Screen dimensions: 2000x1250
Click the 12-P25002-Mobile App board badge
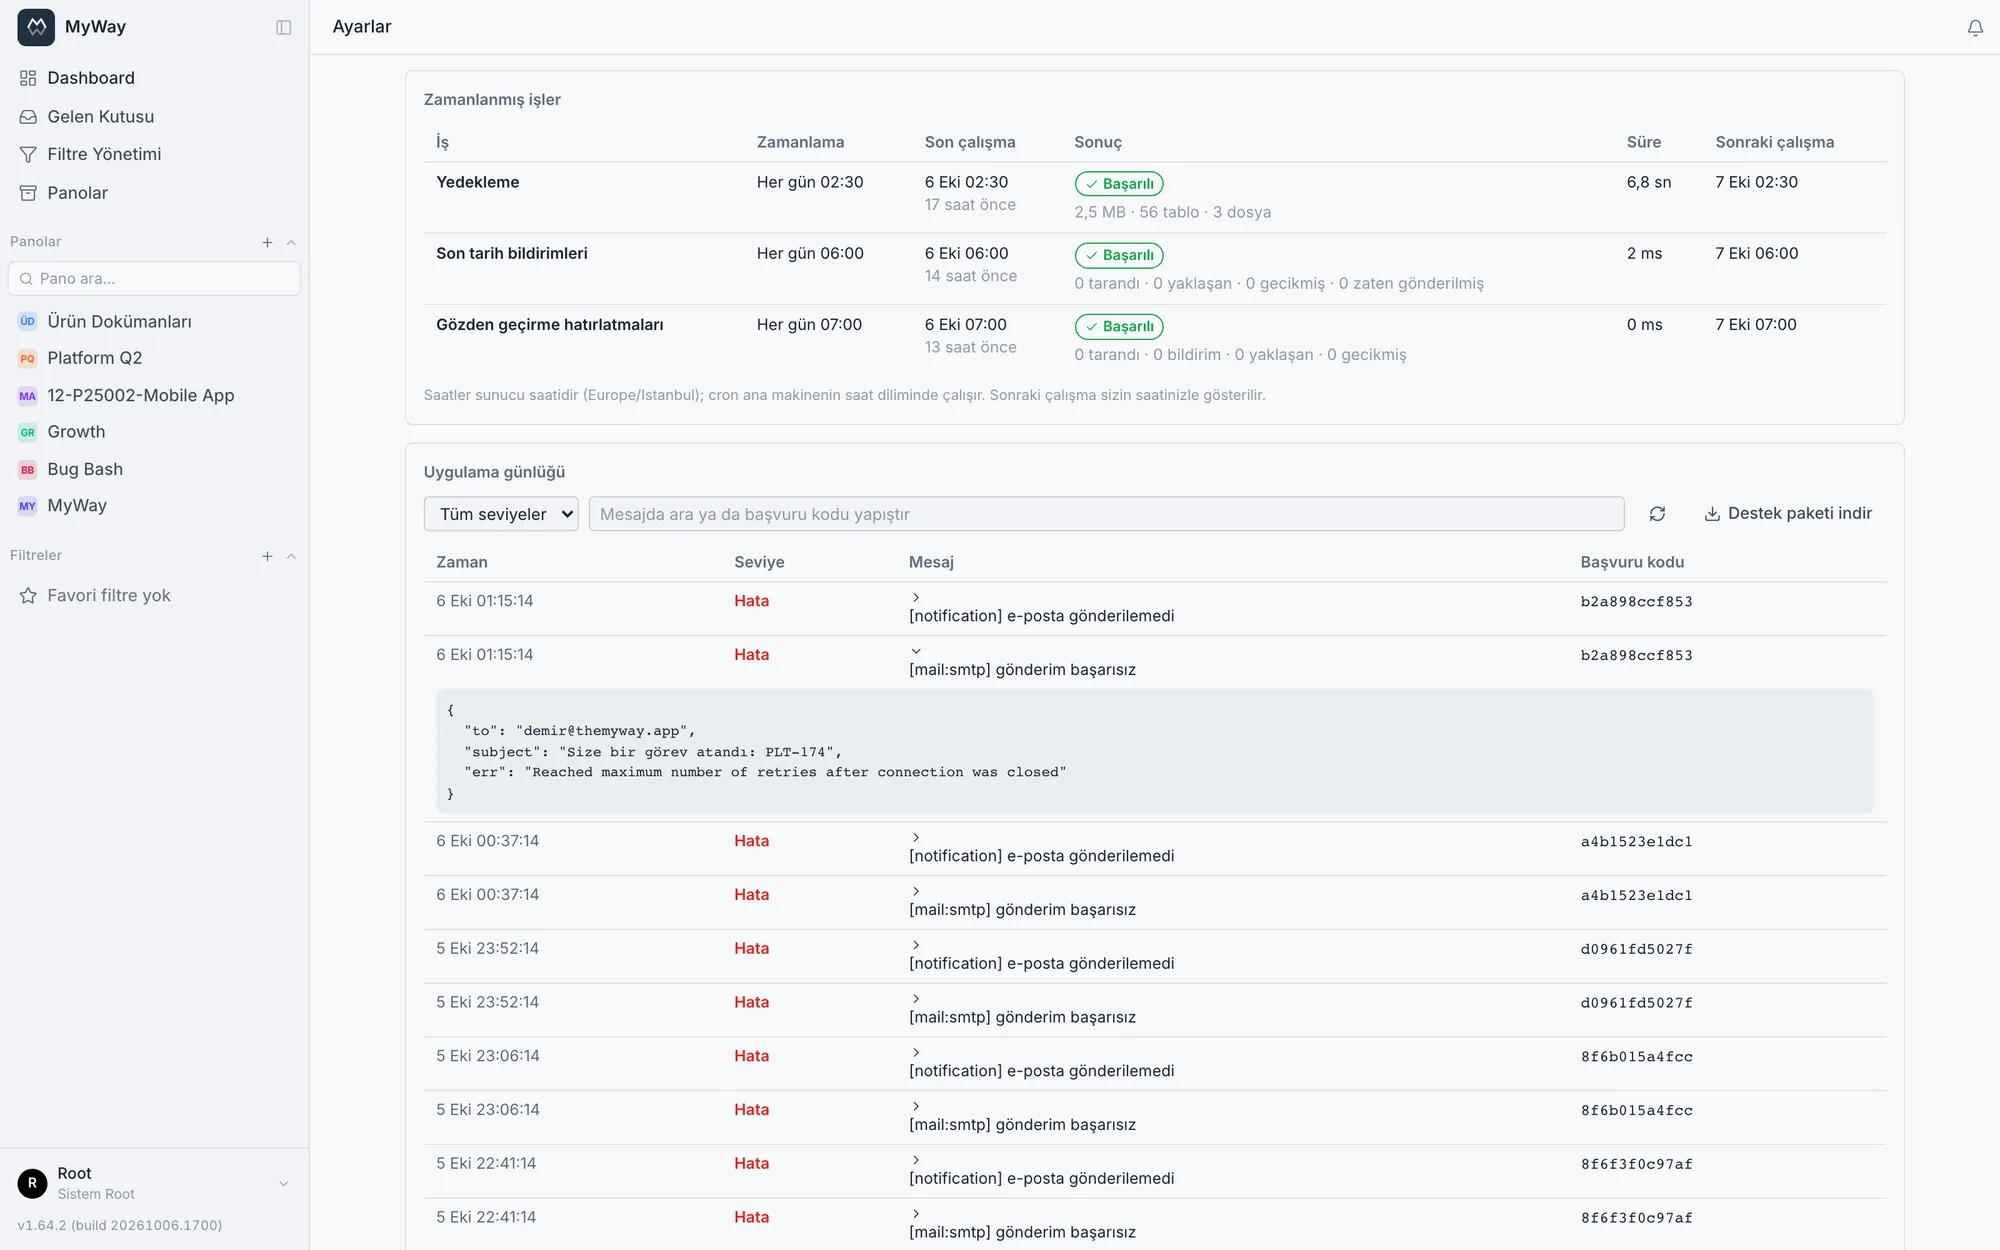coord(27,396)
